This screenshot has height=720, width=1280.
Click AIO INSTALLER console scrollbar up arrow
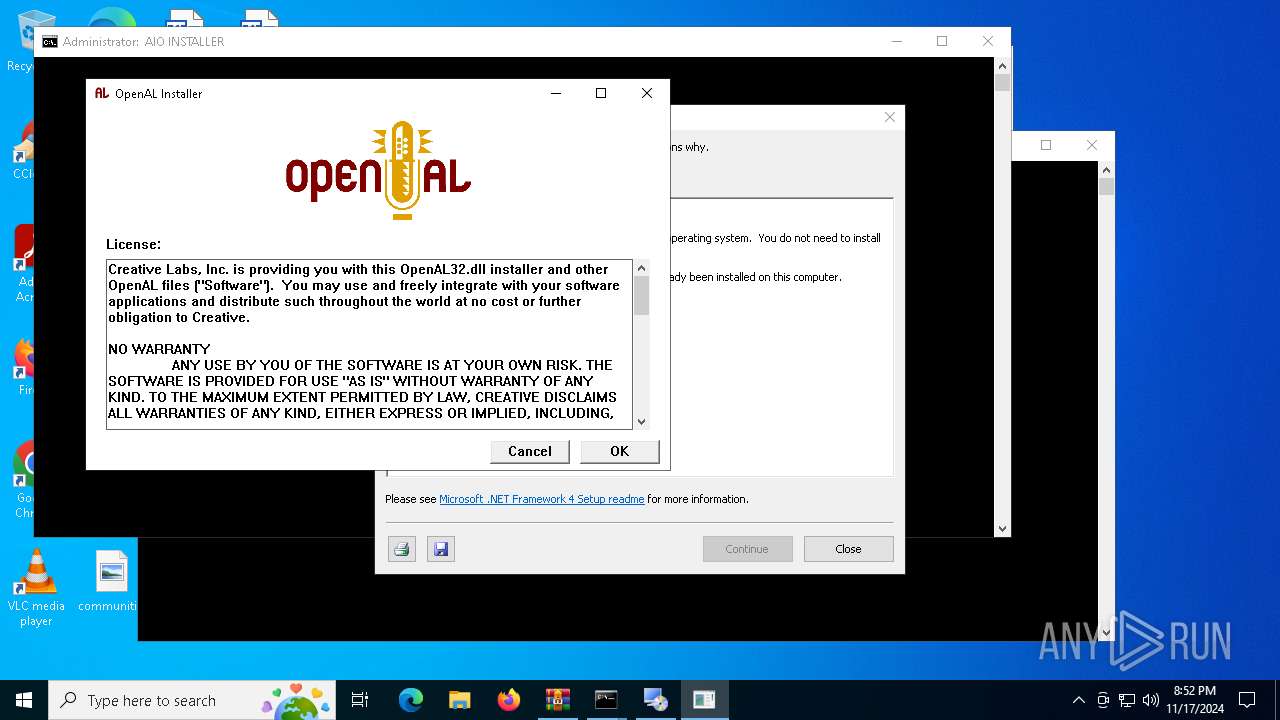[x=1002, y=66]
